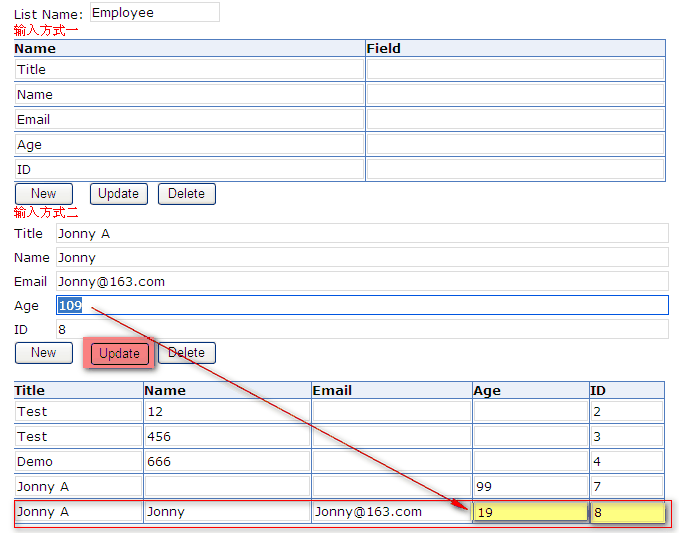Focus the Age field containing 109
679x533 pixels.
pyautogui.click(x=362, y=305)
